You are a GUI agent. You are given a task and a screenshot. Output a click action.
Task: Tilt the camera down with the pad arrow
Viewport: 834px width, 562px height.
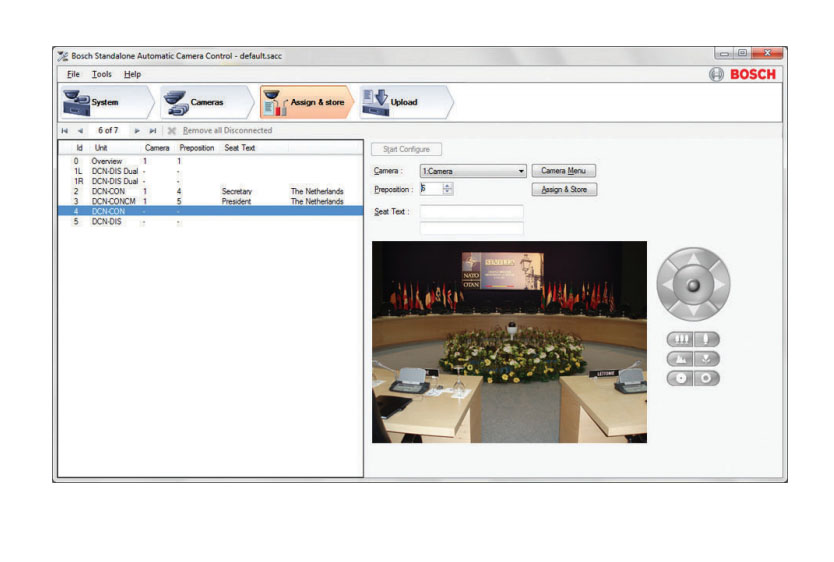[x=693, y=309]
